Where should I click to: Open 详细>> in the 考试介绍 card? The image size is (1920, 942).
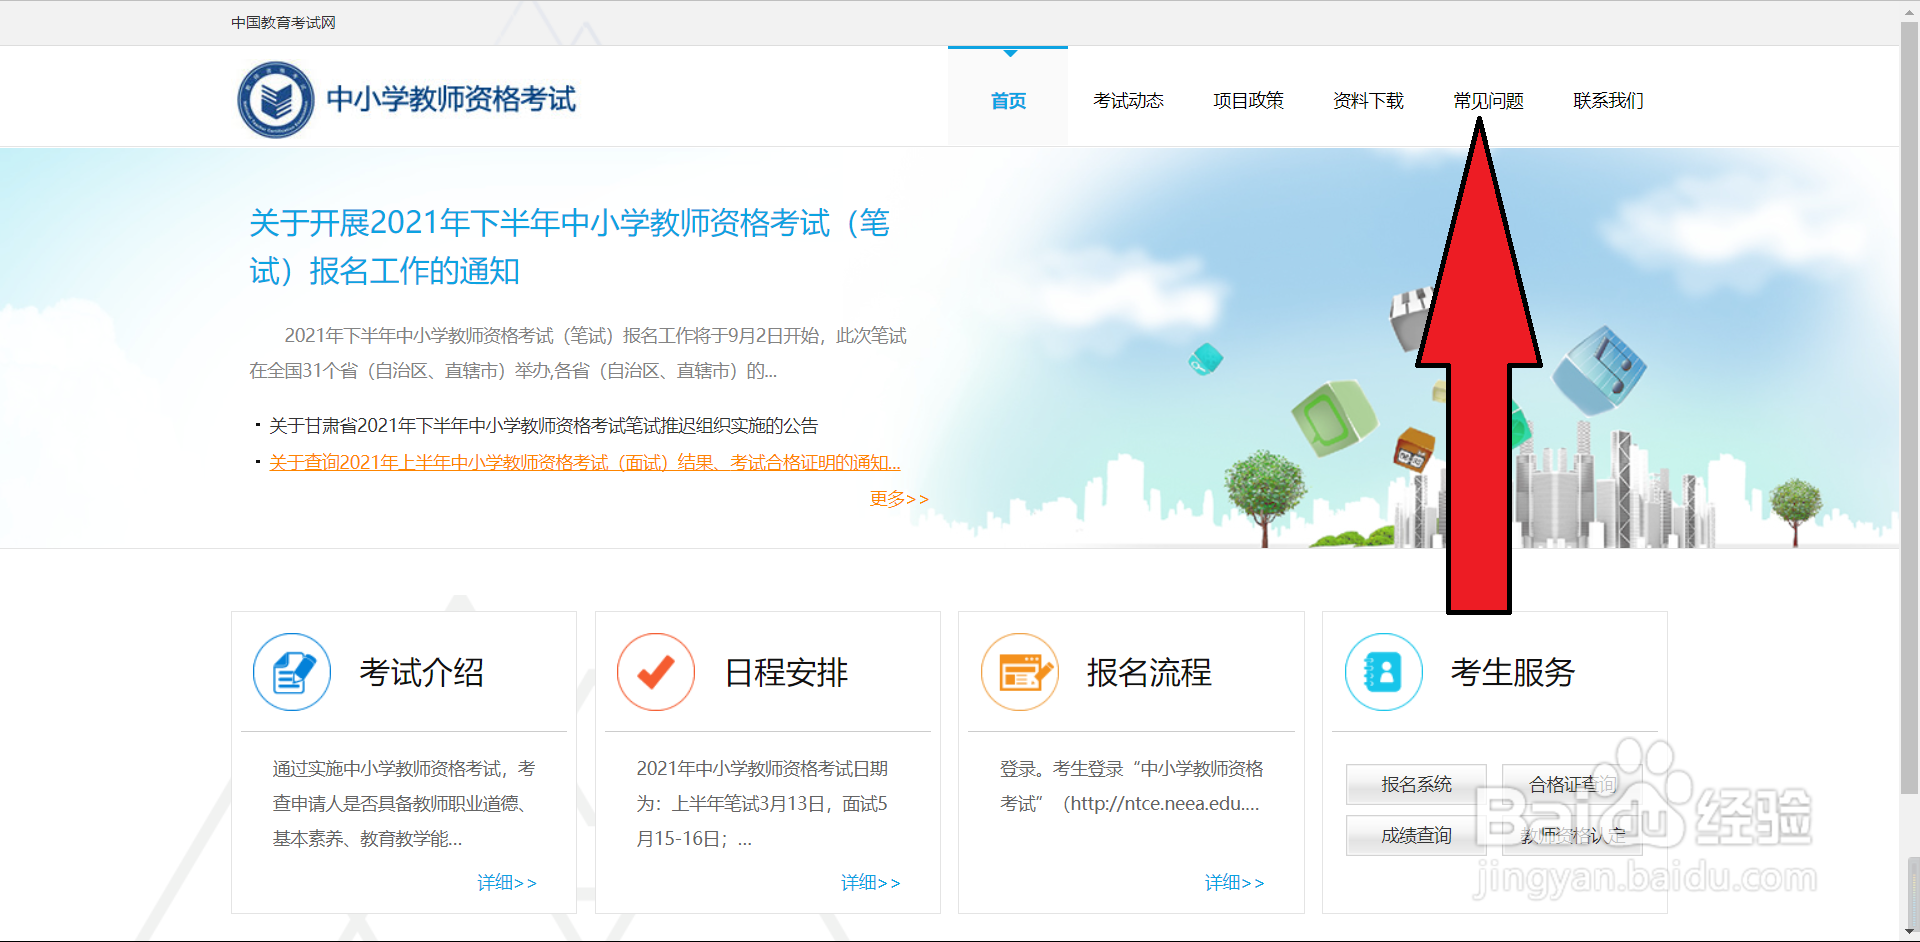(x=507, y=882)
